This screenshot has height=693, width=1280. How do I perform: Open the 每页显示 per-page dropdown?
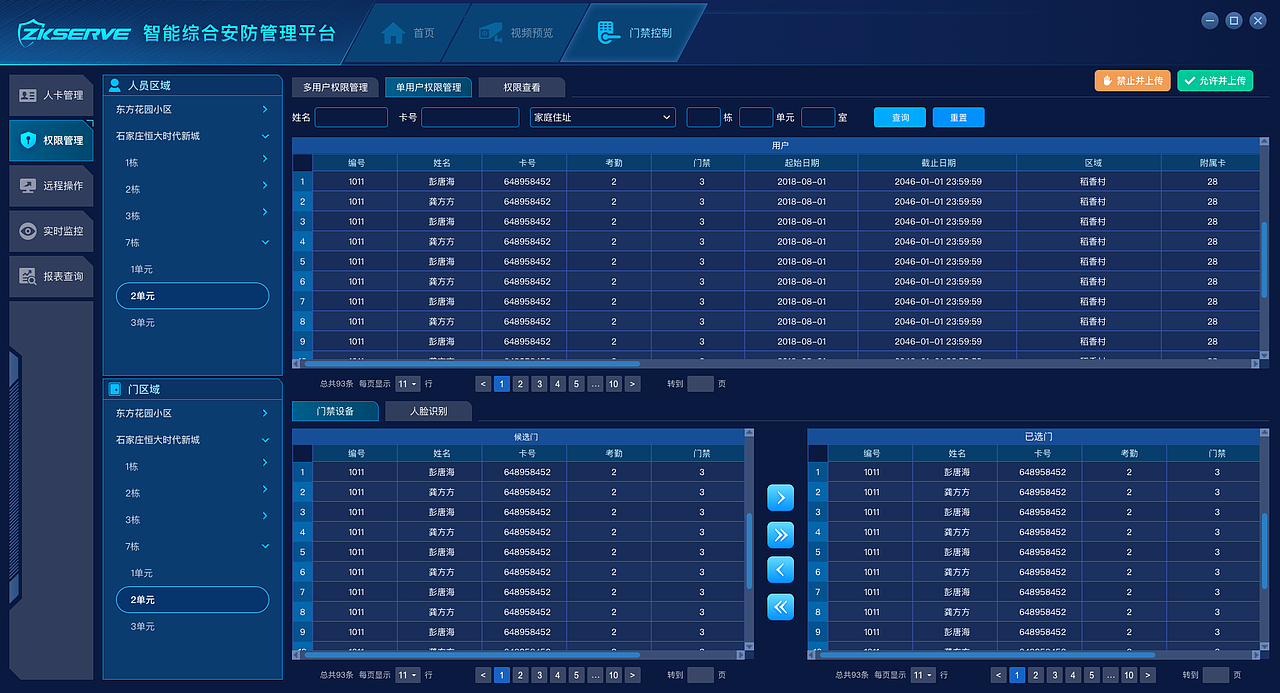[407, 383]
